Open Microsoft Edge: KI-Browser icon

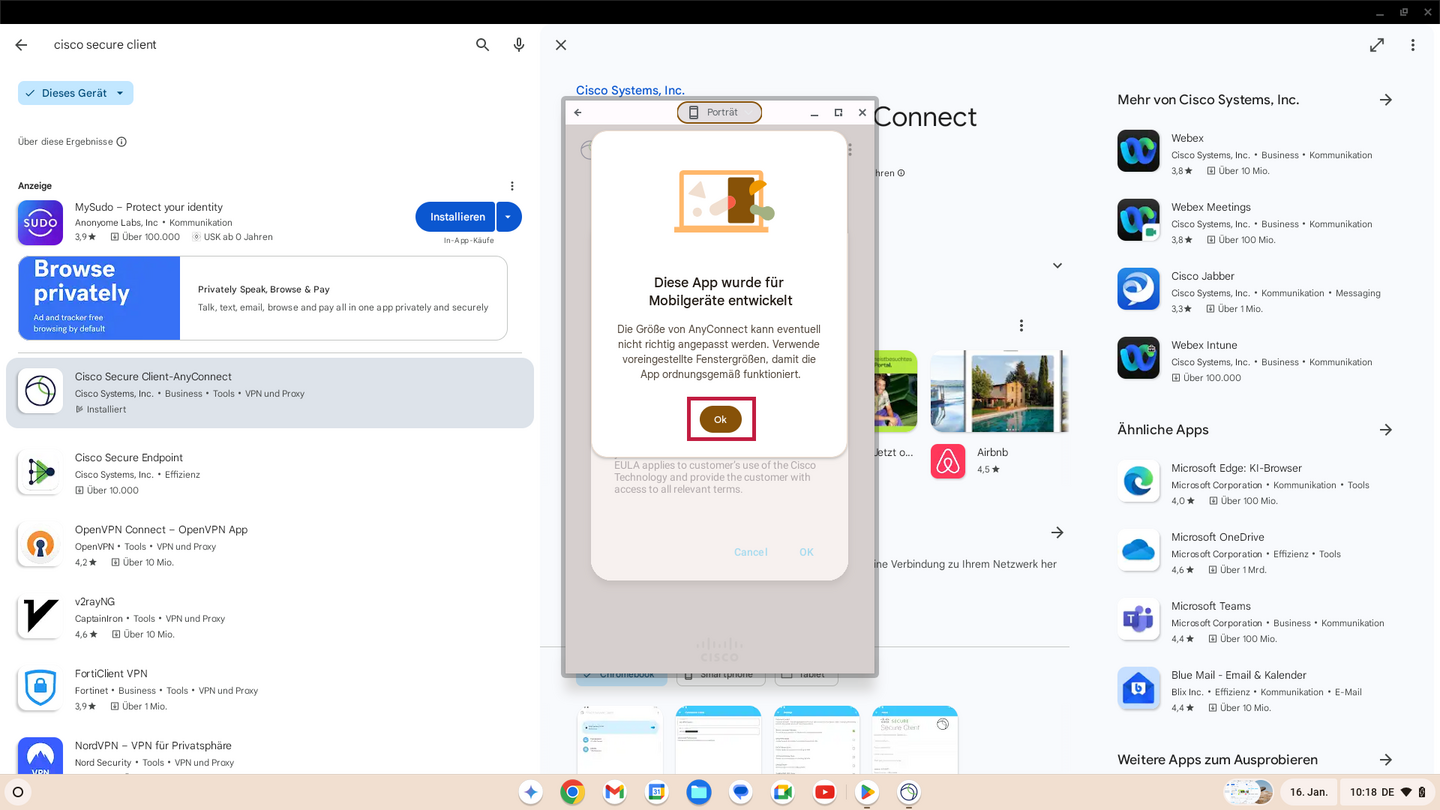(x=1138, y=481)
